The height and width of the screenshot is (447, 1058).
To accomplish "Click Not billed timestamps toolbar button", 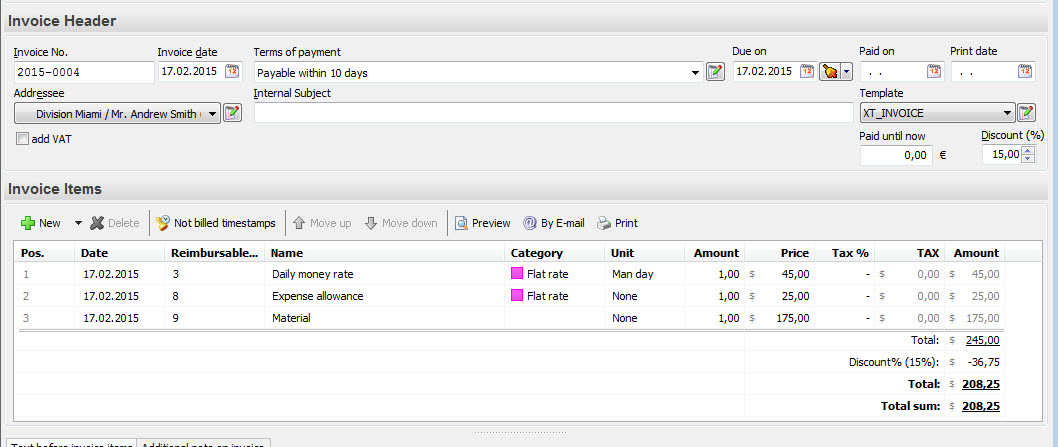I will pyautogui.click(x=216, y=223).
